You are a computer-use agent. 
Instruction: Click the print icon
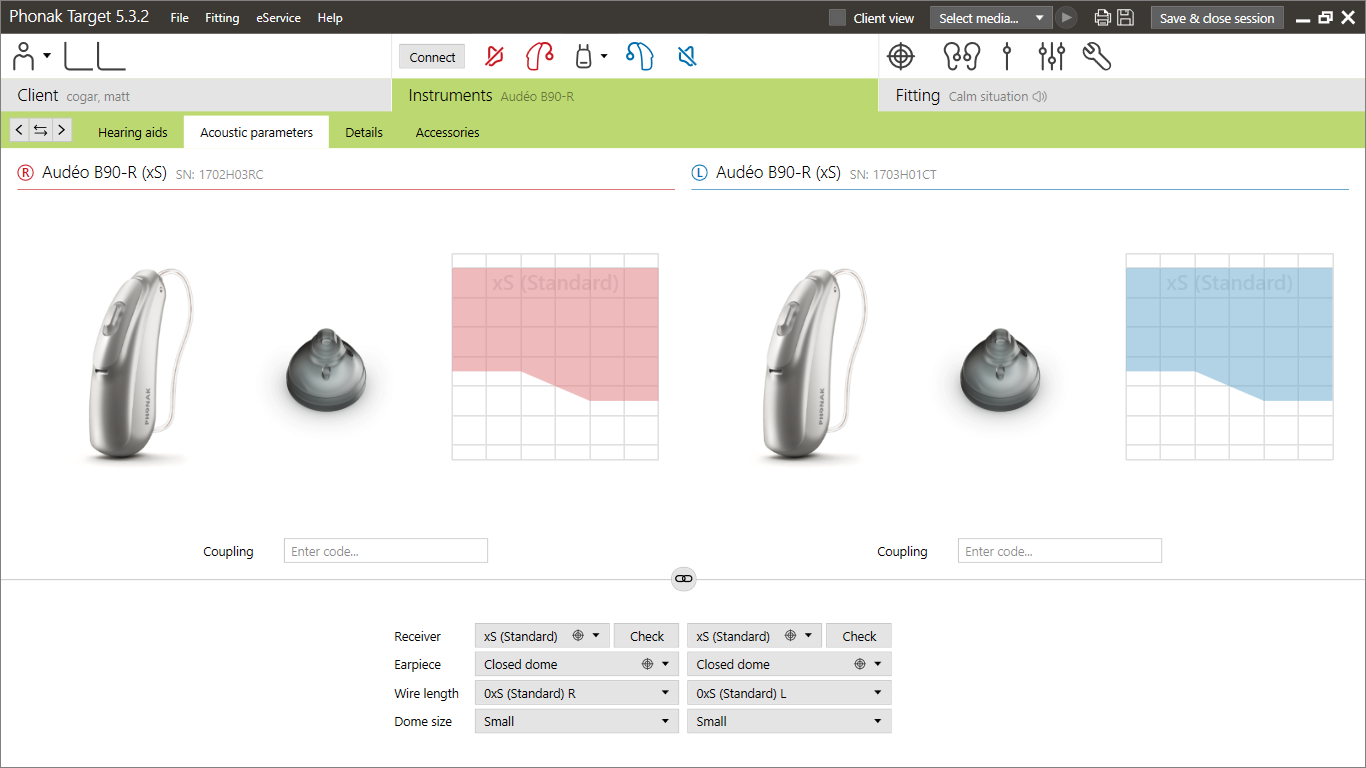pyautogui.click(x=1103, y=17)
